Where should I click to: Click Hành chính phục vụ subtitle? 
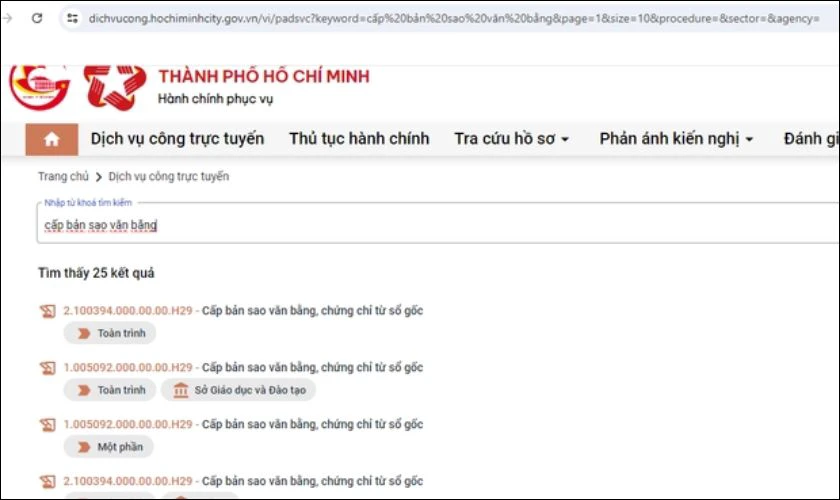pos(215,99)
